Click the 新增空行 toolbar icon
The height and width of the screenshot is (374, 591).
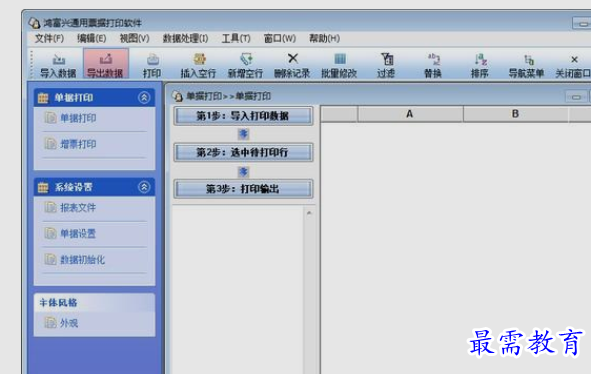pyautogui.click(x=246, y=59)
